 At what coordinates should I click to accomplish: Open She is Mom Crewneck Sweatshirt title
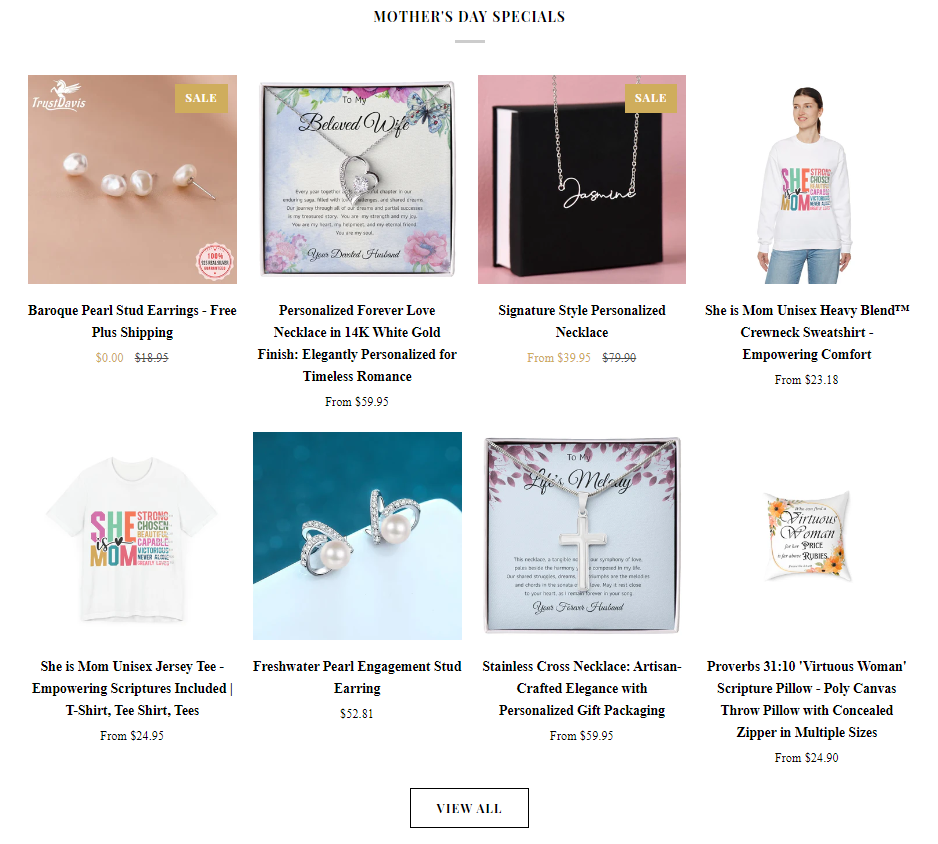[x=807, y=332]
